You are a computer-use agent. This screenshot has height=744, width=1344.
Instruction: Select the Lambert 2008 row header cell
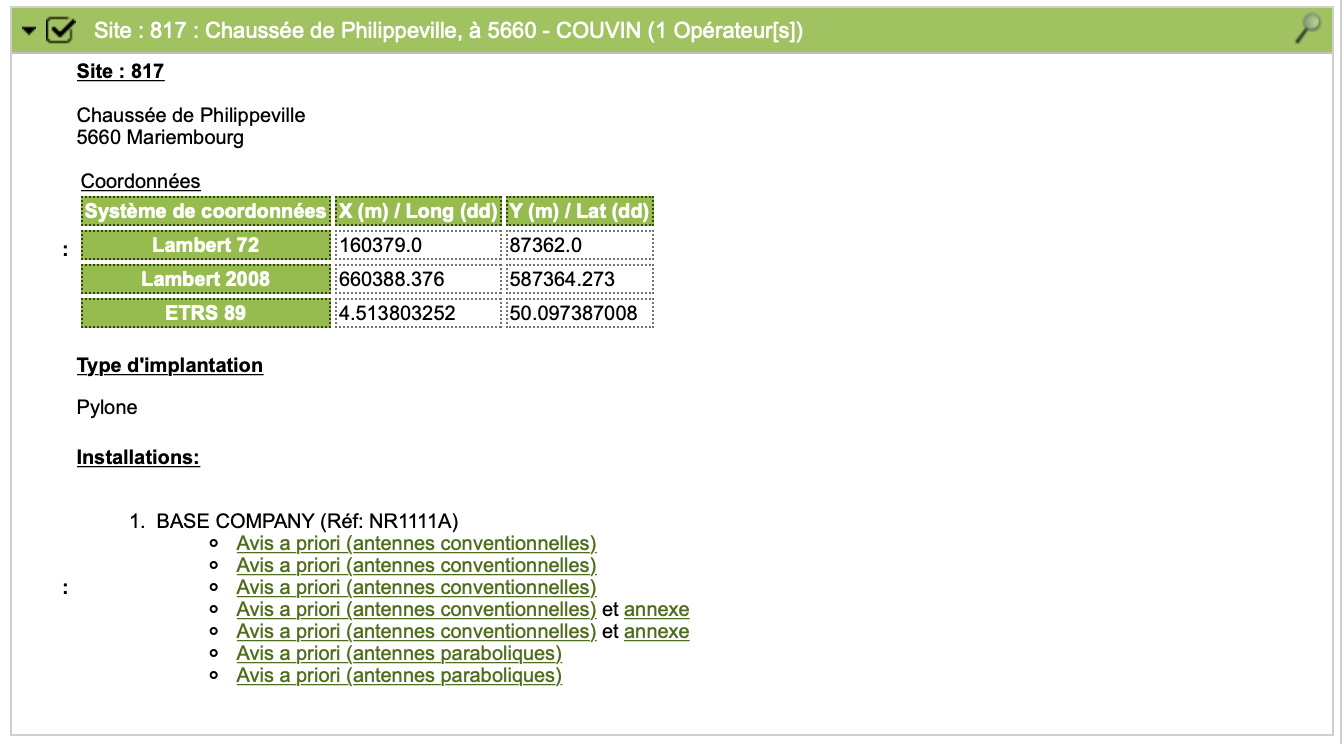tap(206, 279)
